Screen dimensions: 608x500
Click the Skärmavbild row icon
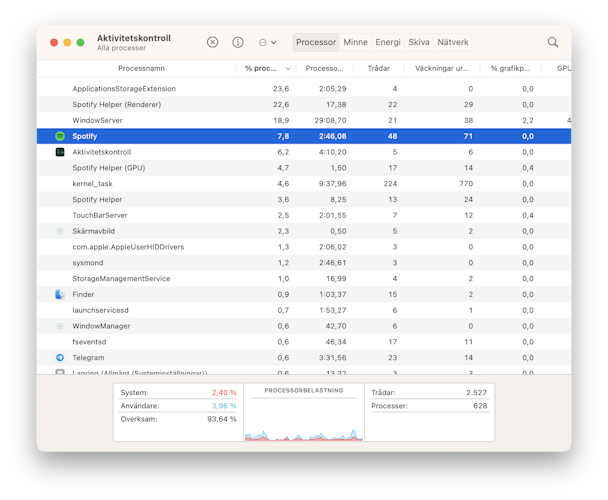click(60, 231)
